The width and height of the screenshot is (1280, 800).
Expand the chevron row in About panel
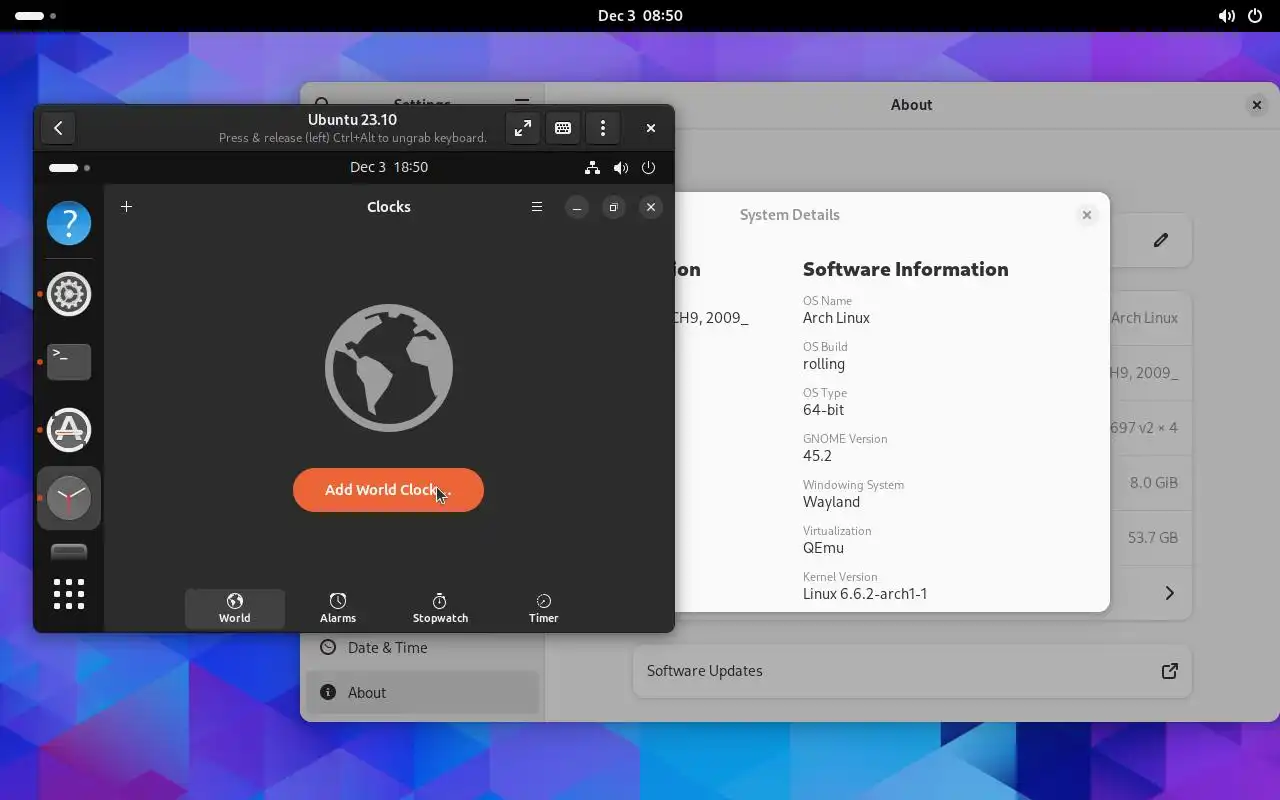click(x=1169, y=593)
